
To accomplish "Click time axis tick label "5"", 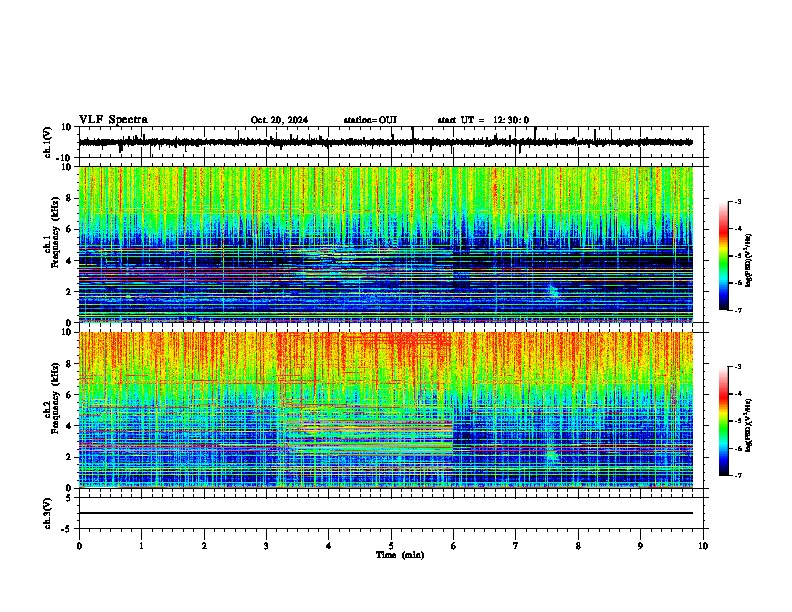I will click(x=391, y=546).
